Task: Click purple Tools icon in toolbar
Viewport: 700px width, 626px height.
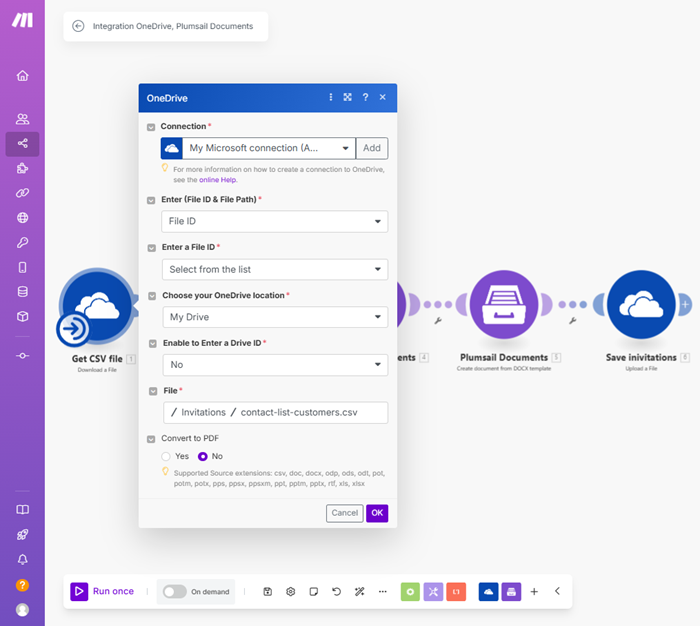Action: (x=433, y=592)
